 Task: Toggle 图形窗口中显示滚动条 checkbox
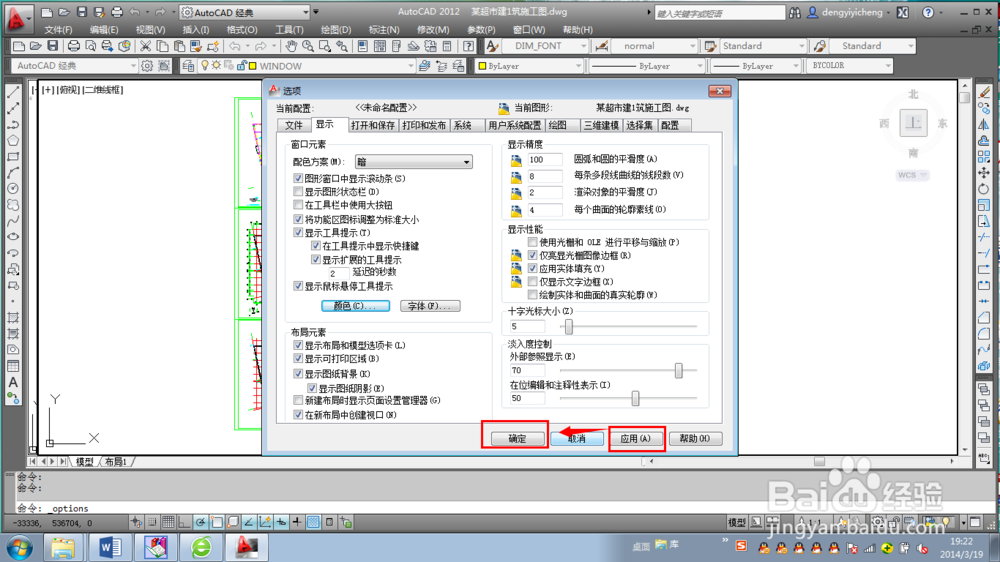click(x=298, y=179)
